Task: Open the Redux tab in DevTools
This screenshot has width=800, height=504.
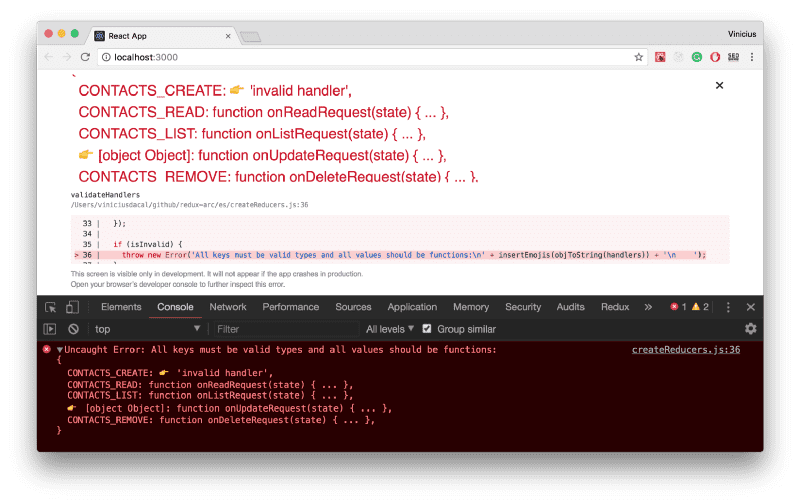Action: [x=615, y=307]
